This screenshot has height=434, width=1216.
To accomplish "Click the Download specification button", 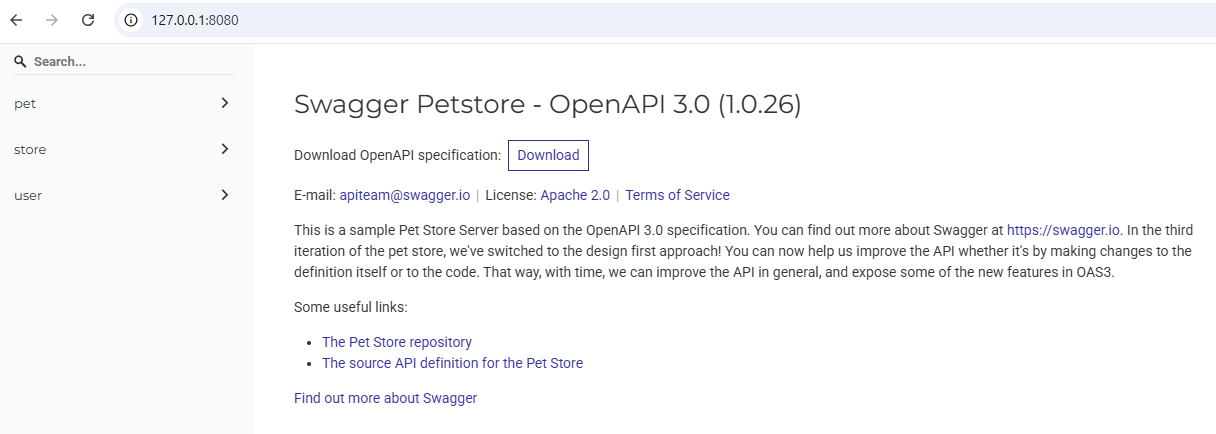I will tap(548, 155).
